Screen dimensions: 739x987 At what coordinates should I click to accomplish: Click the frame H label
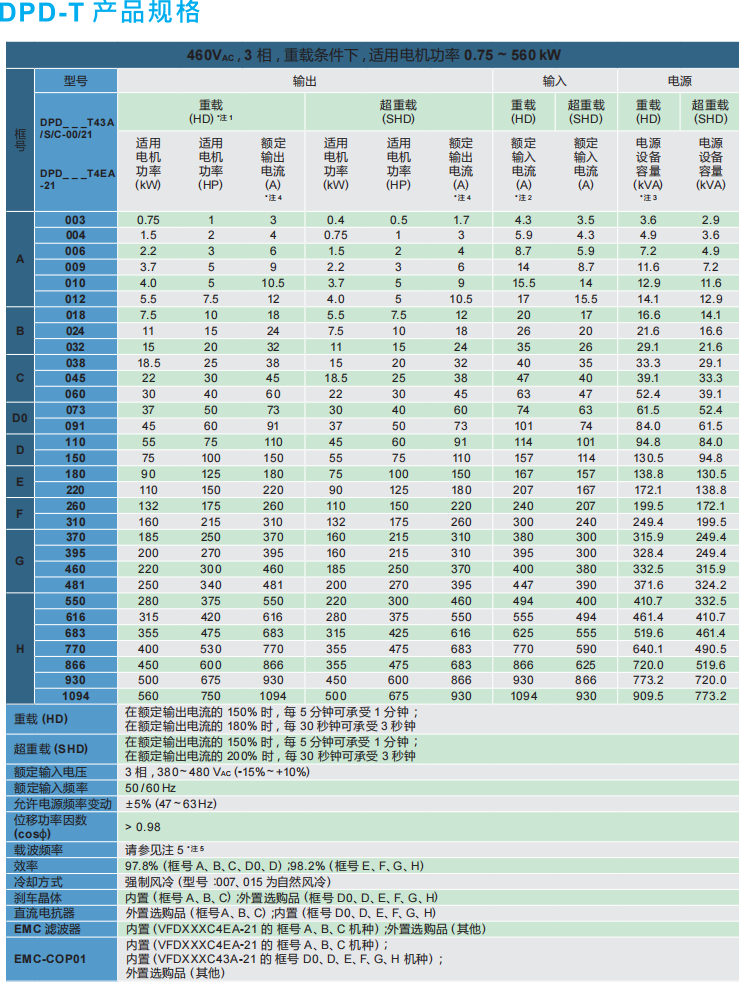[20, 648]
